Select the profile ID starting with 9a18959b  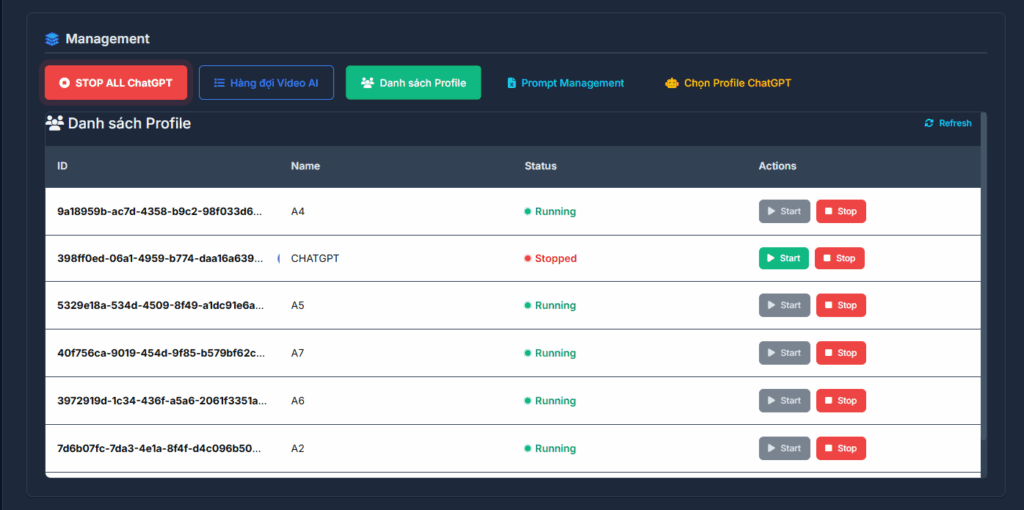coord(160,211)
